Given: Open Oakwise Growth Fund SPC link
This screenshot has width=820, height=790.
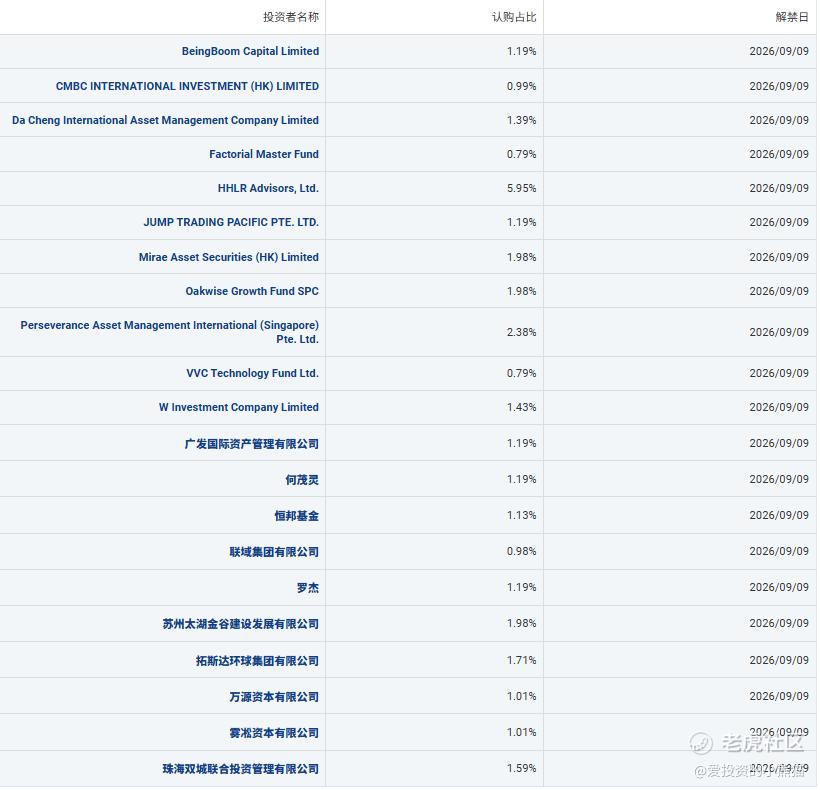Looking at the screenshot, I should pyautogui.click(x=252, y=291).
